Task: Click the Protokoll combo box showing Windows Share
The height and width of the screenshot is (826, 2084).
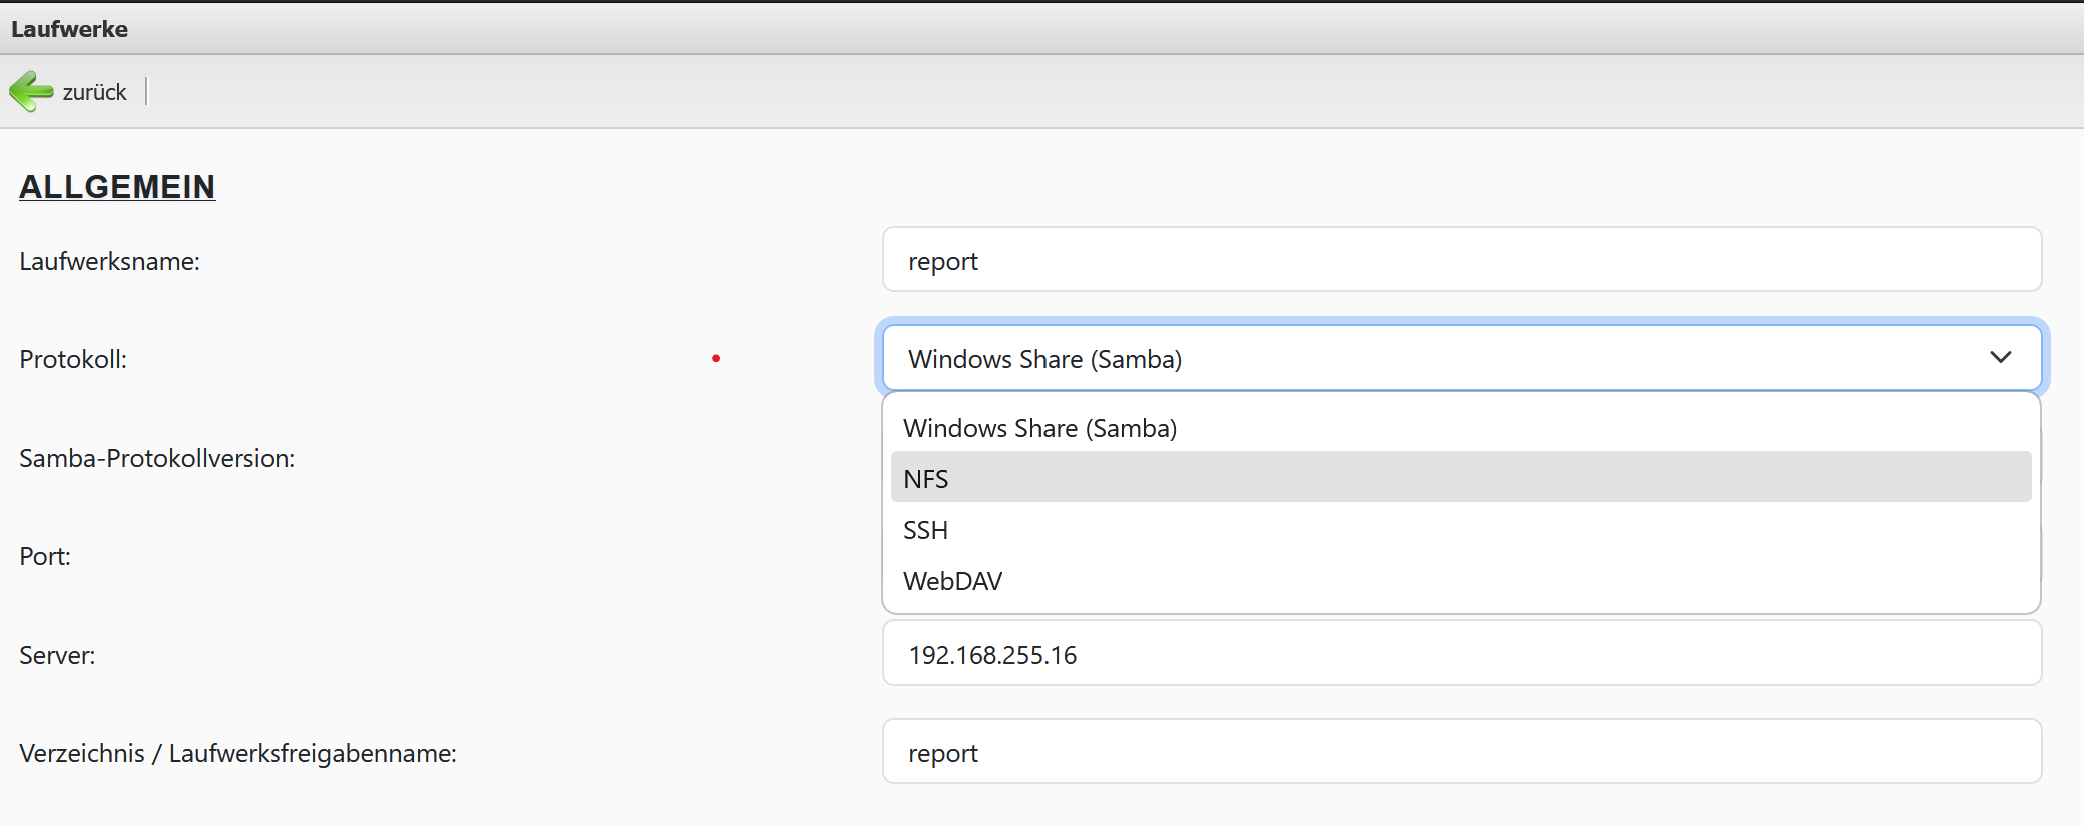Action: coord(1400,358)
